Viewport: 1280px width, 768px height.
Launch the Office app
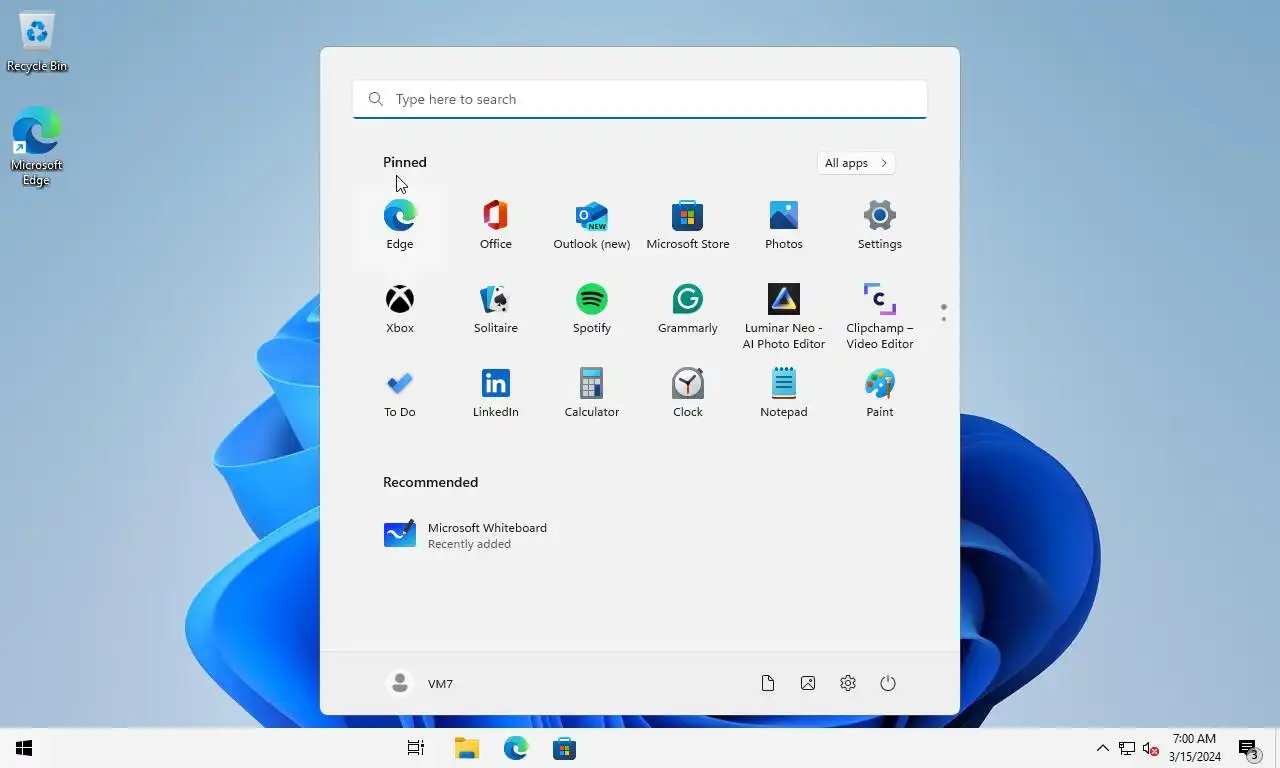[x=496, y=226]
